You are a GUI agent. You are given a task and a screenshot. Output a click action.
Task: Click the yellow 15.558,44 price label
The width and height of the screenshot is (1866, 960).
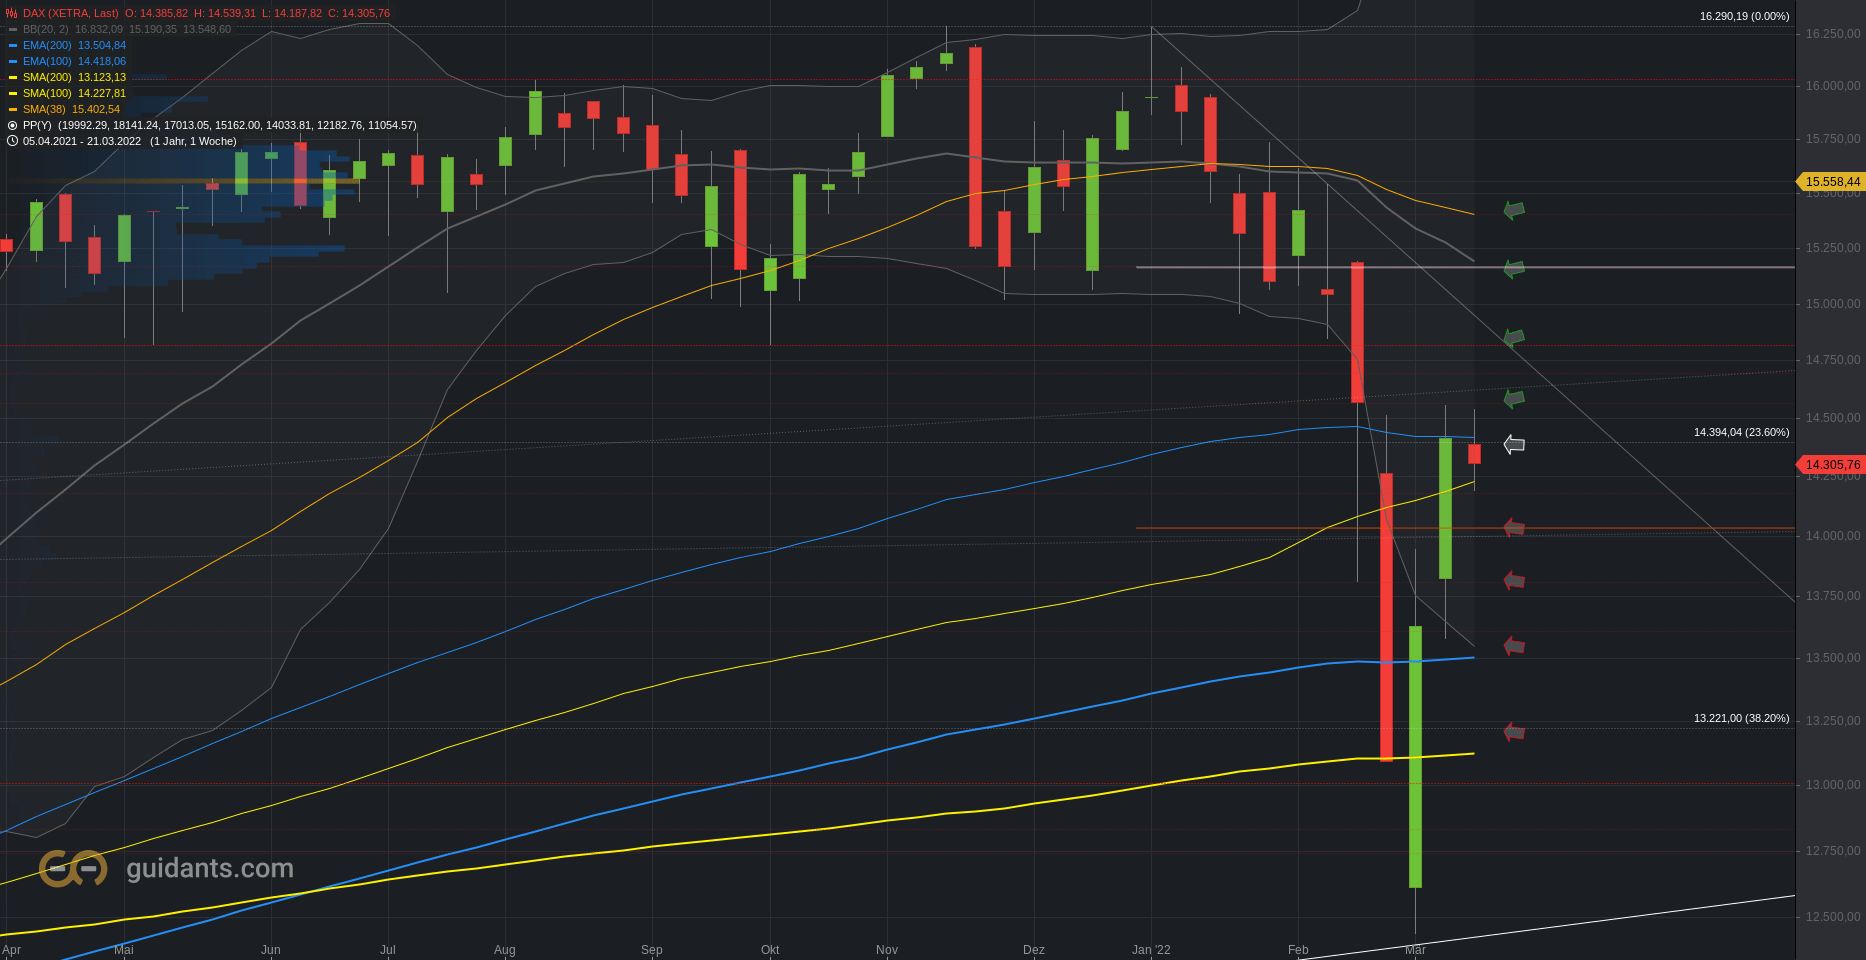tap(1830, 181)
